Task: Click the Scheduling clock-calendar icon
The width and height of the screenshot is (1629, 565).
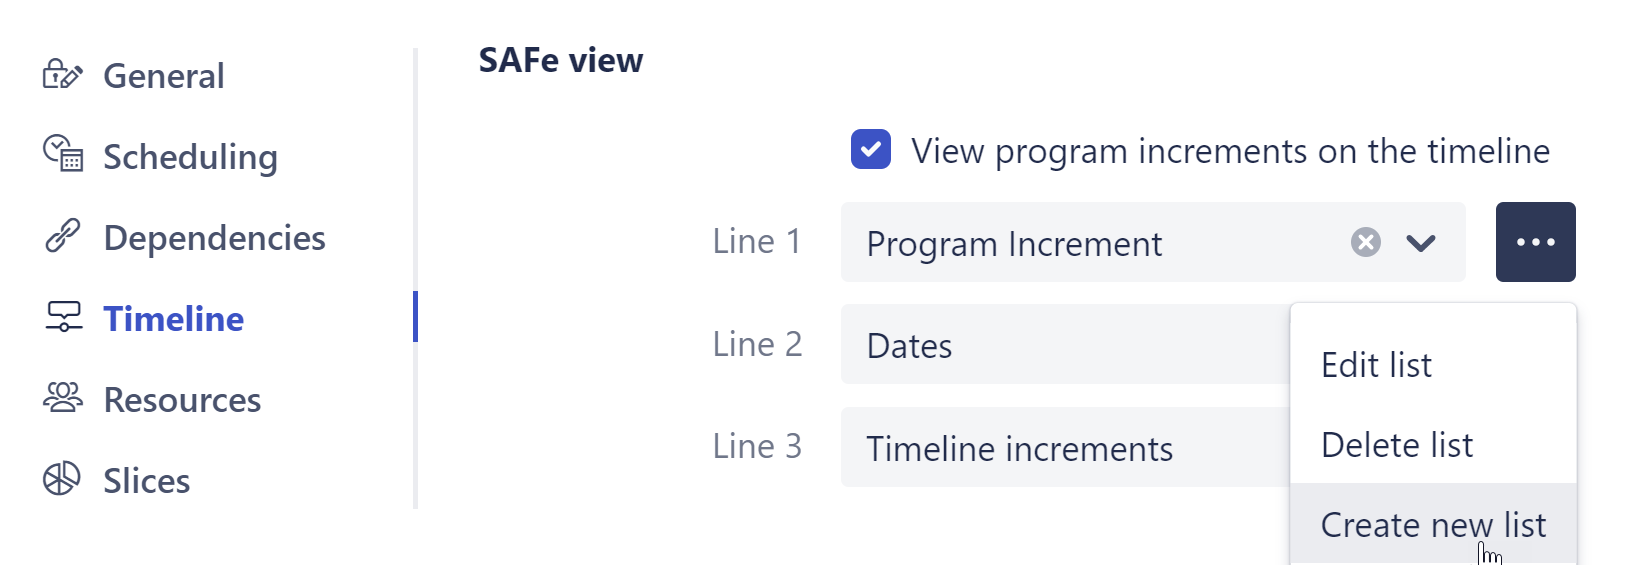Action: coord(62,154)
